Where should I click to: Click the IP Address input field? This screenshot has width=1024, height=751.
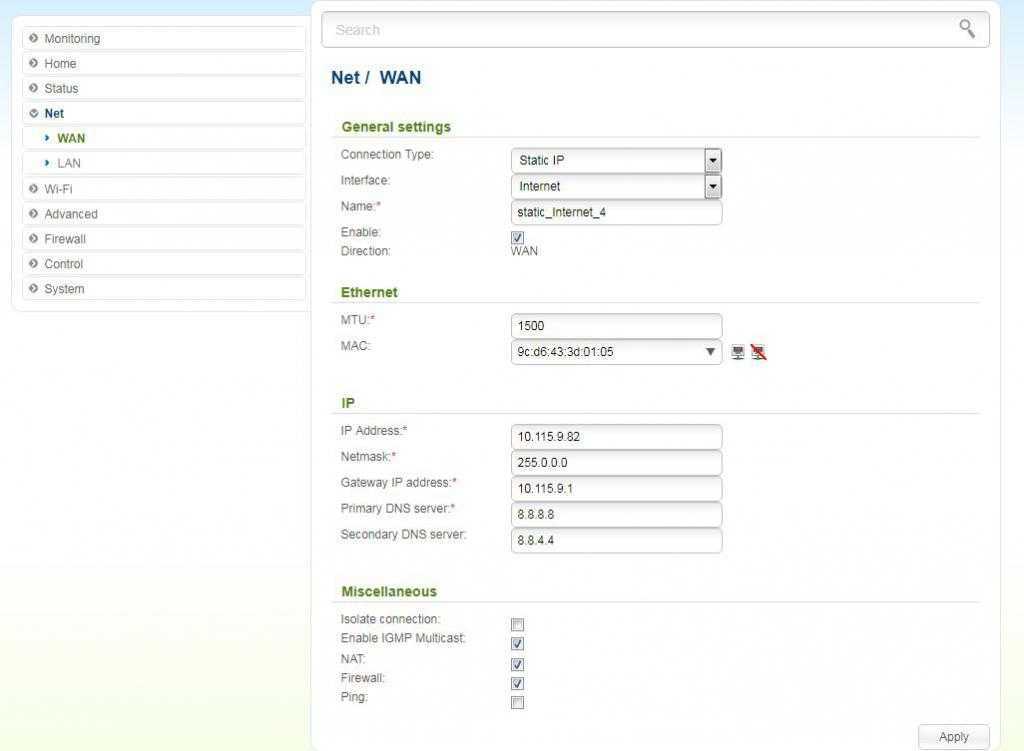click(616, 437)
